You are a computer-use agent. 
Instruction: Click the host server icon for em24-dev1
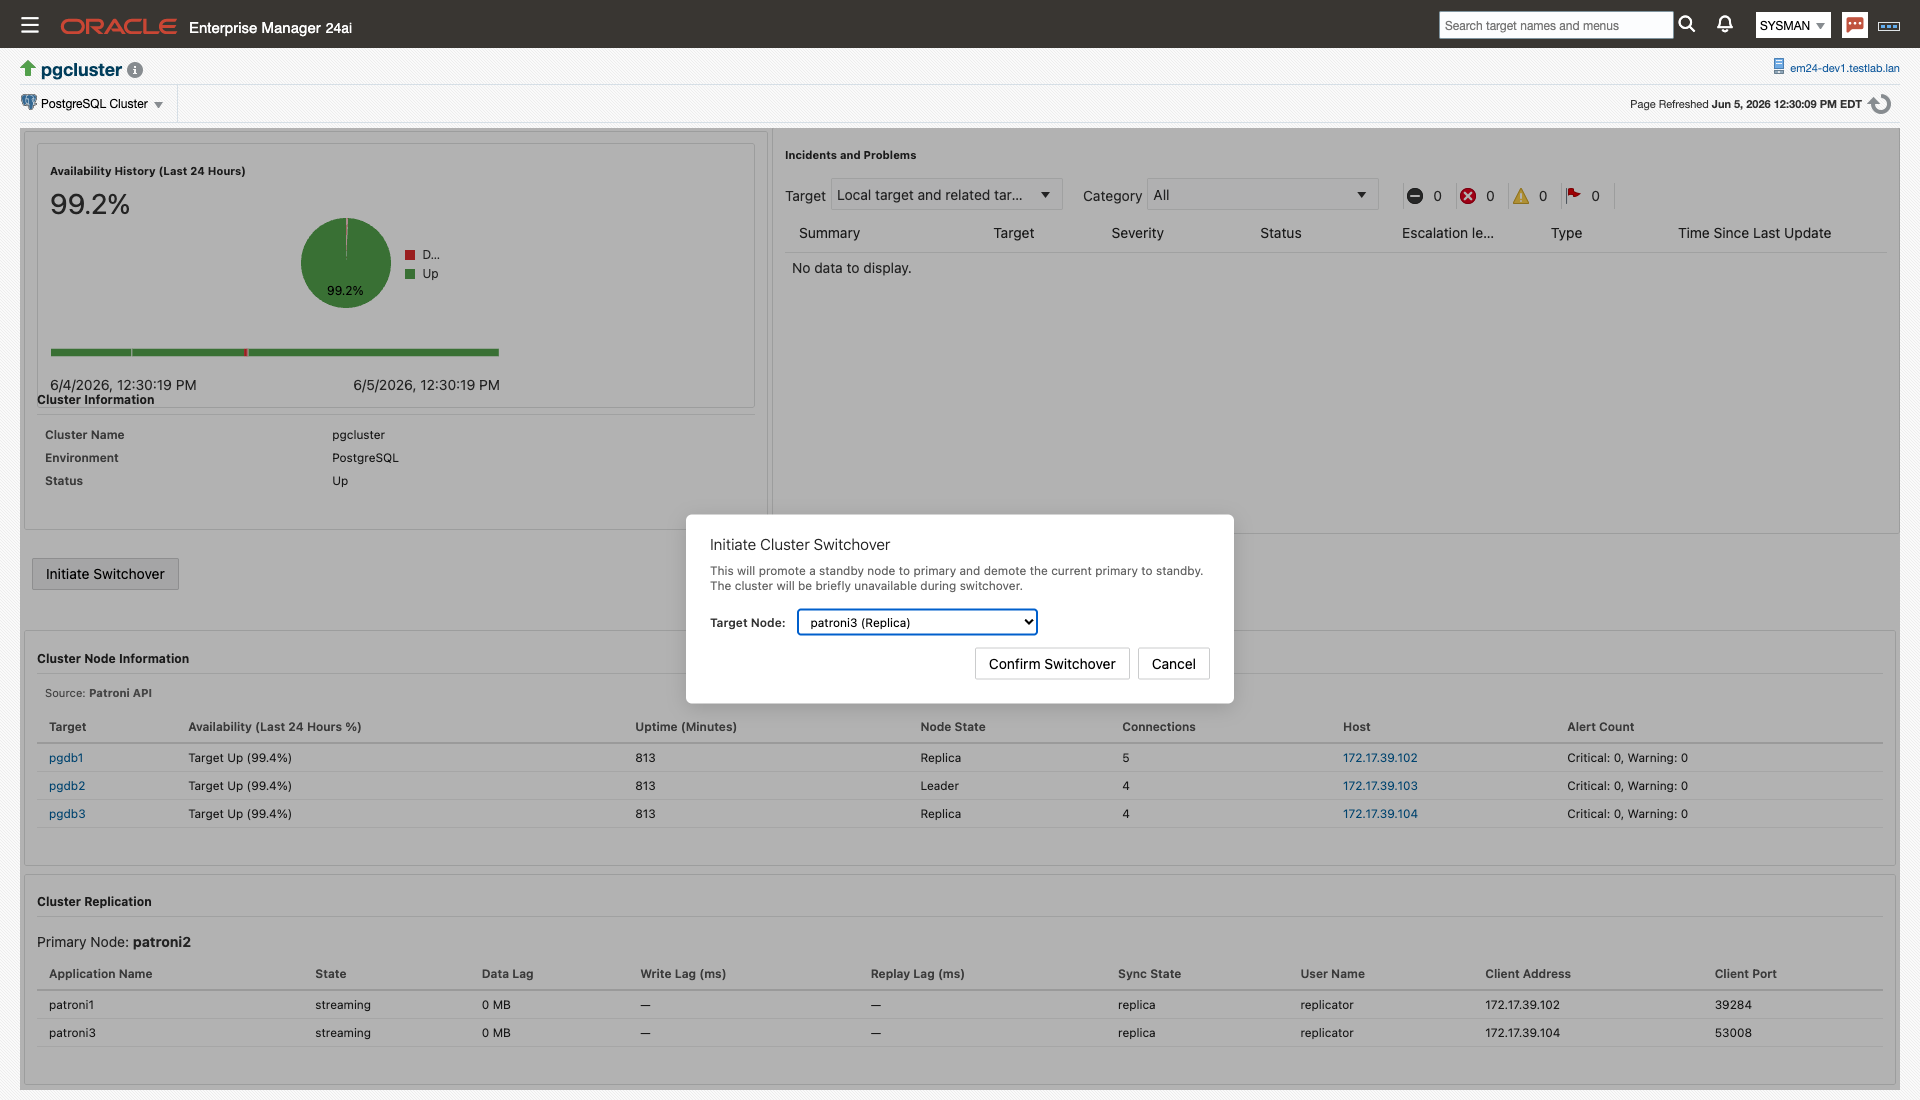click(1779, 67)
